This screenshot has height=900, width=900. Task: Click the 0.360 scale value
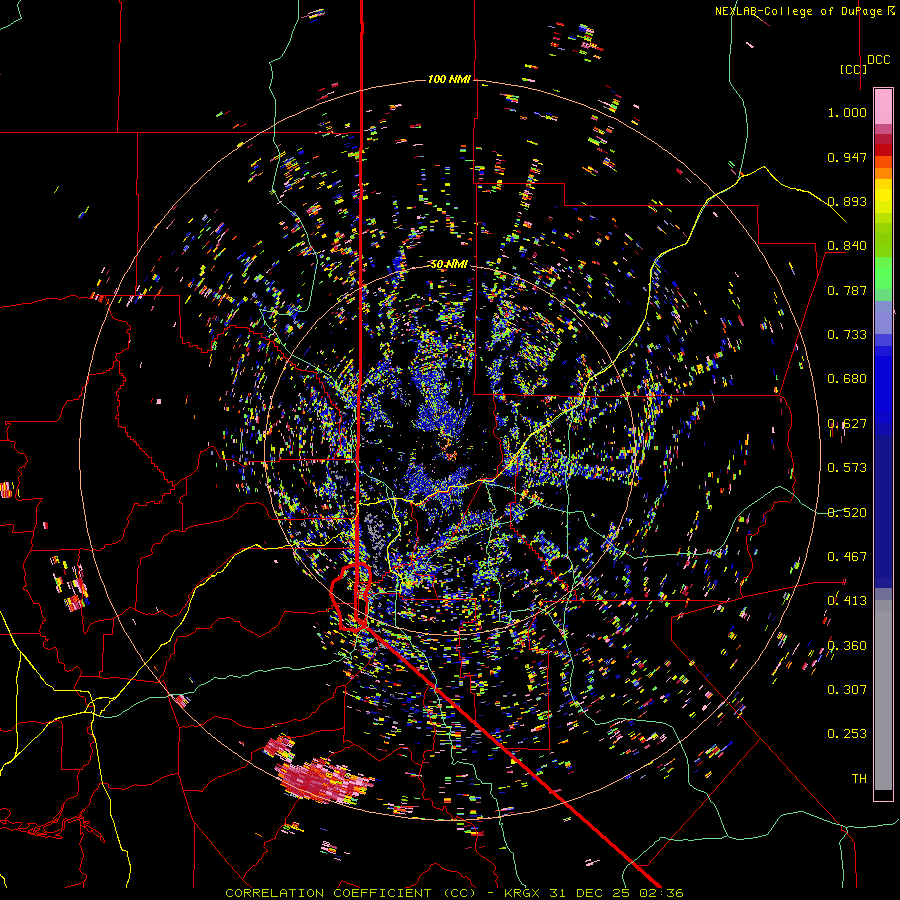[x=847, y=646]
